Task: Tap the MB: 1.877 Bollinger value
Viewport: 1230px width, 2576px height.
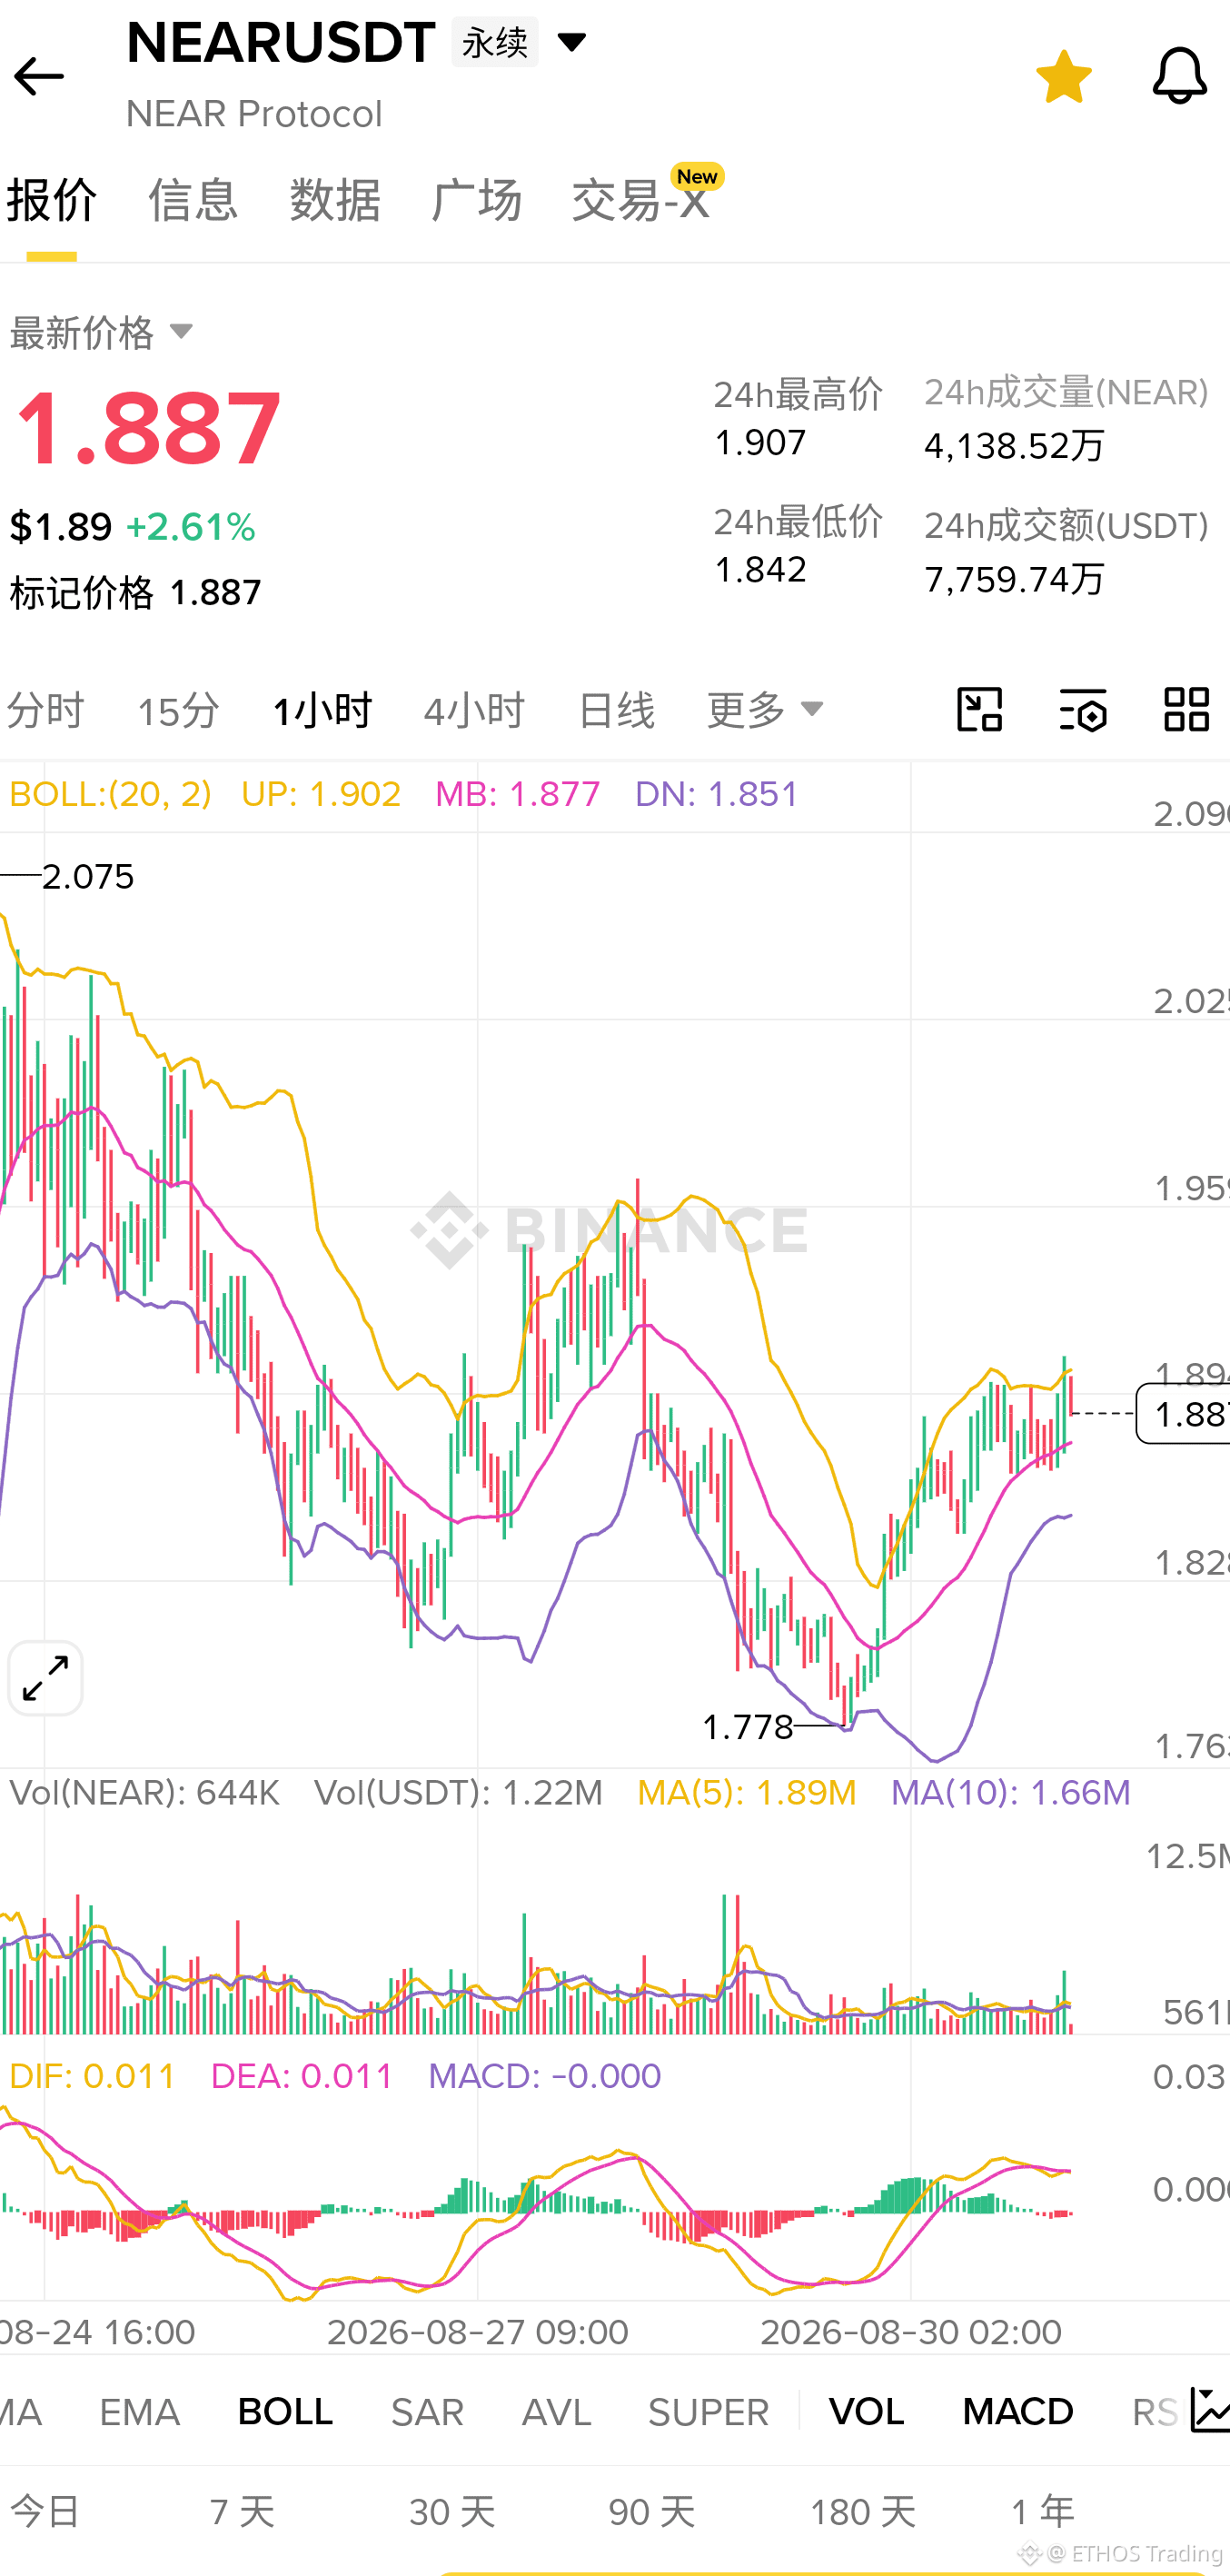Action: point(518,794)
